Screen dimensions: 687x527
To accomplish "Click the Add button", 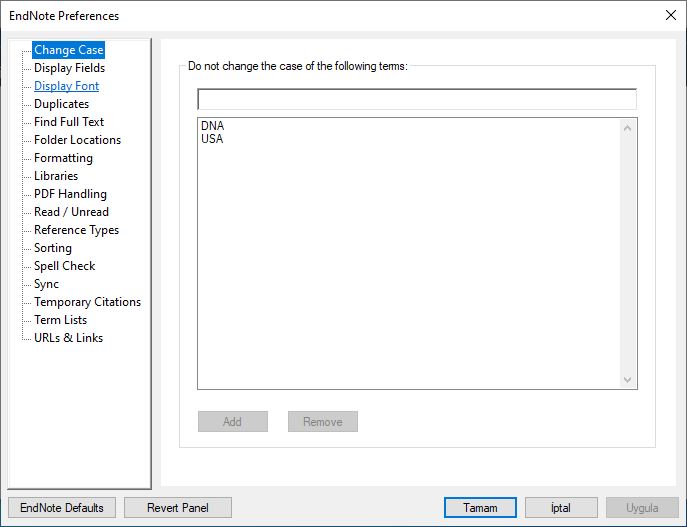I will point(233,421).
